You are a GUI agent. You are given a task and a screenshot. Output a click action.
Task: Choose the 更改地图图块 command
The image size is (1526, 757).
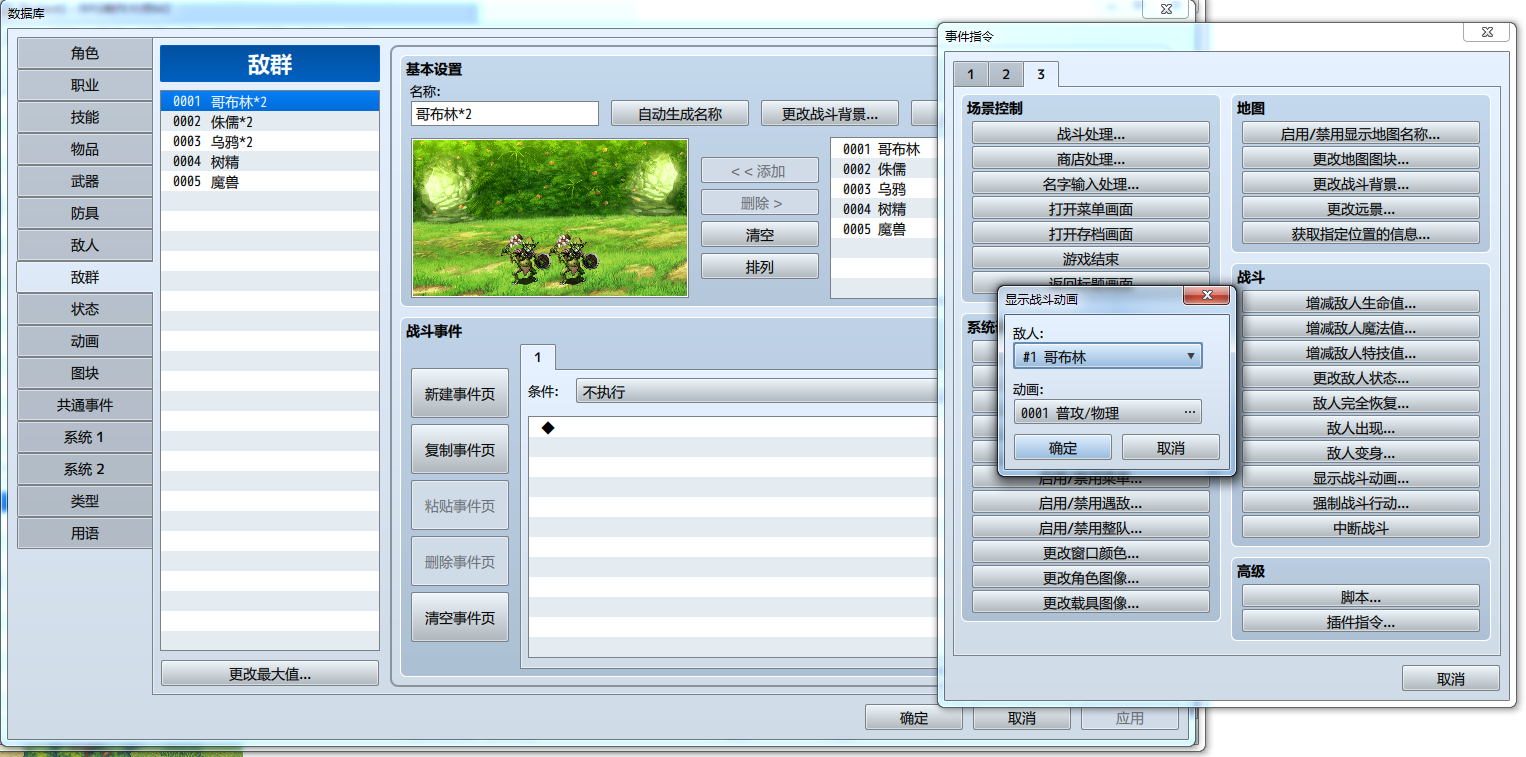[x=1361, y=158]
